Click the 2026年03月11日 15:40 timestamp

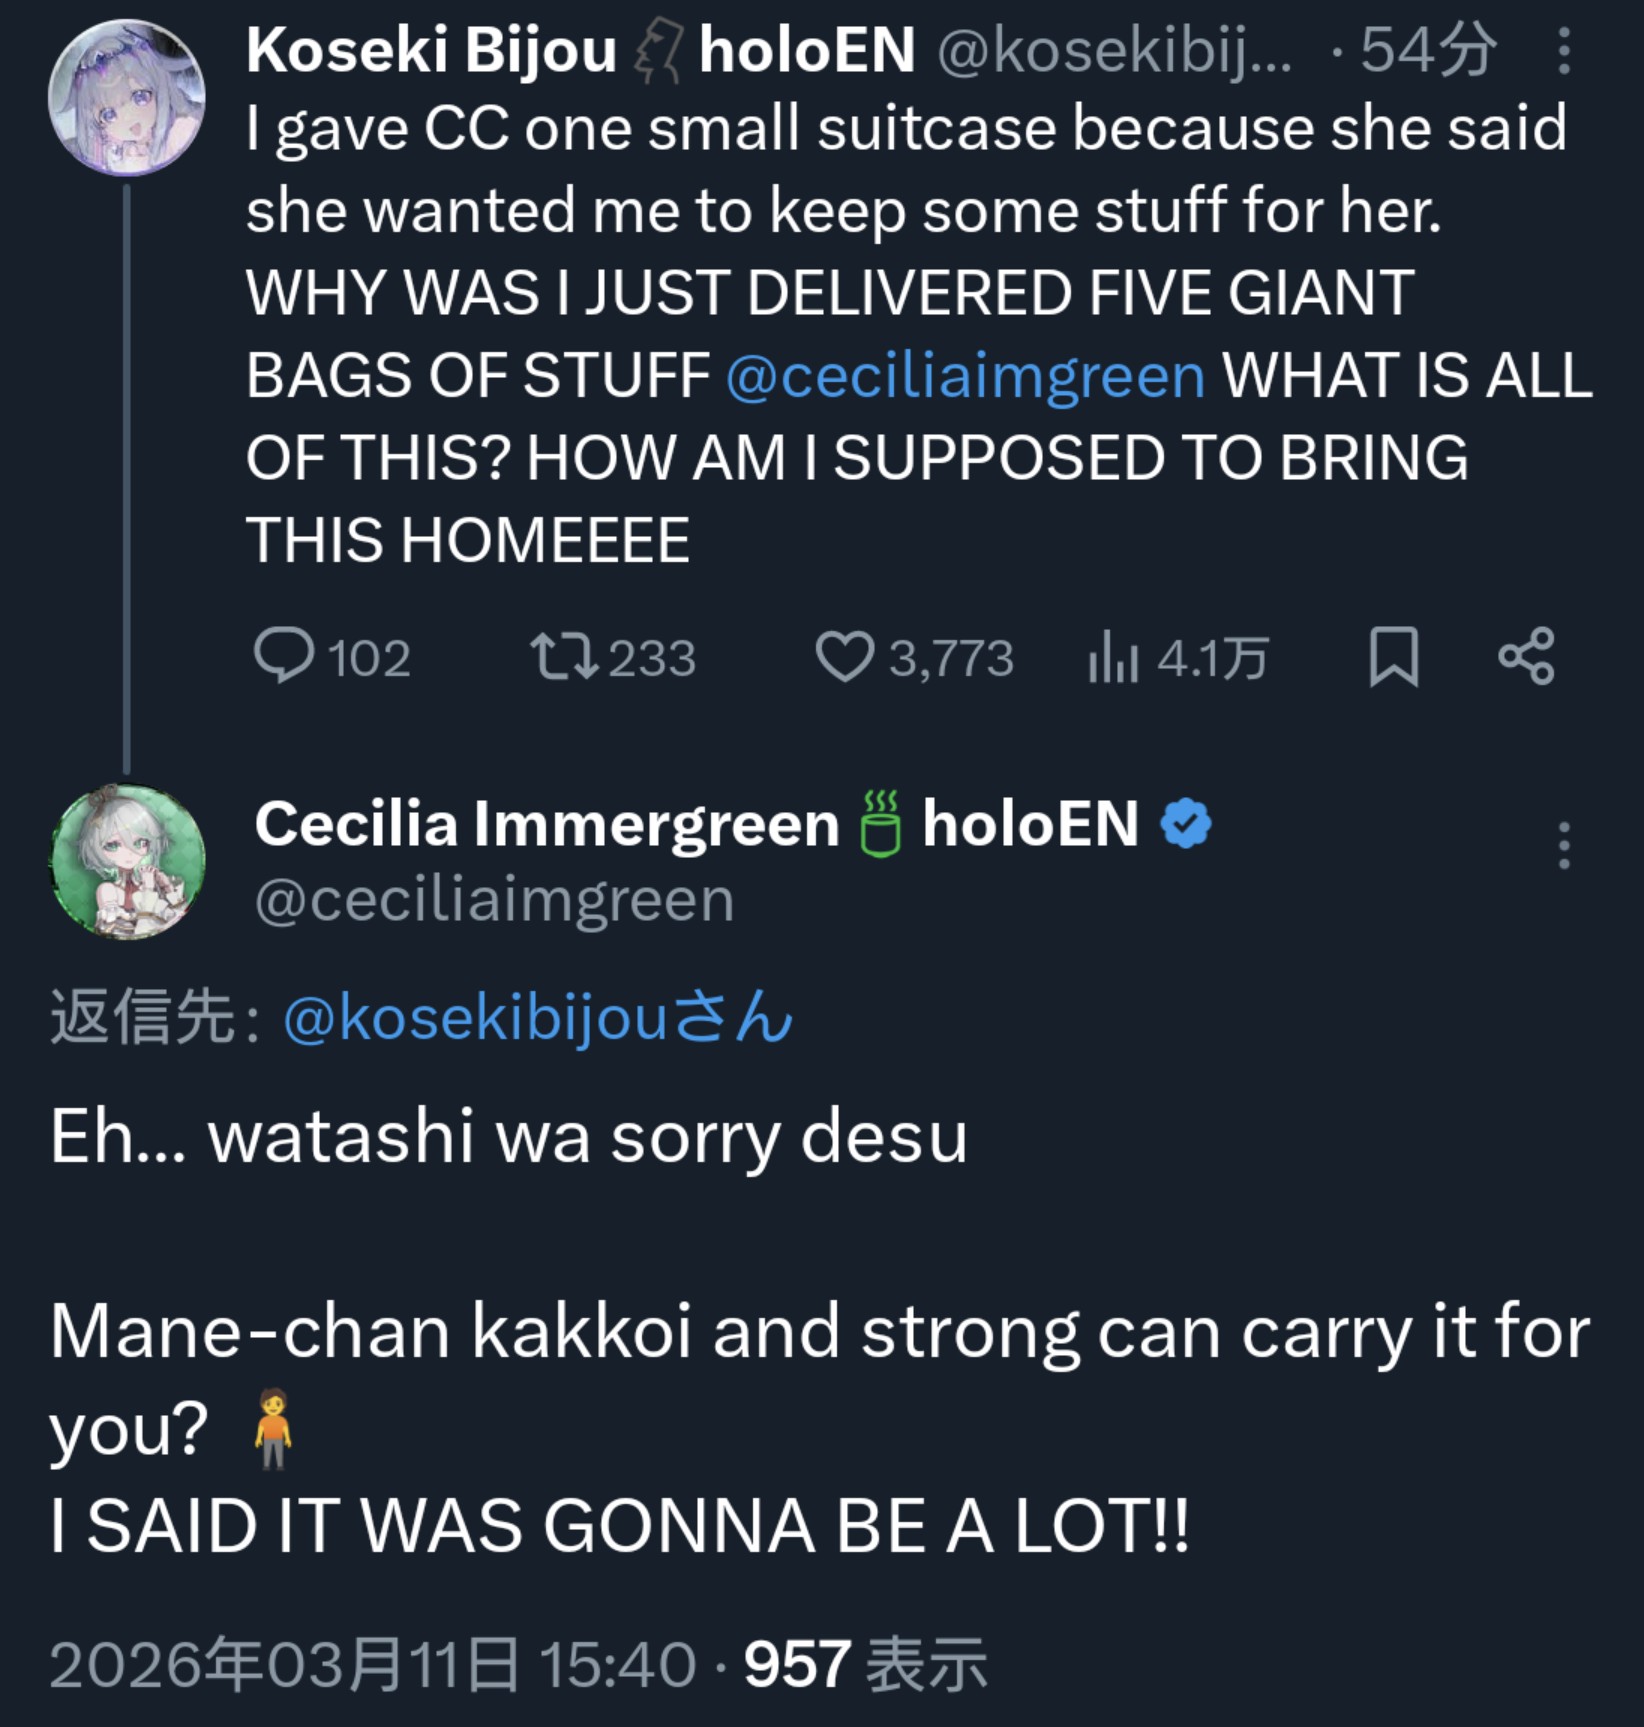click(x=372, y=1665)
